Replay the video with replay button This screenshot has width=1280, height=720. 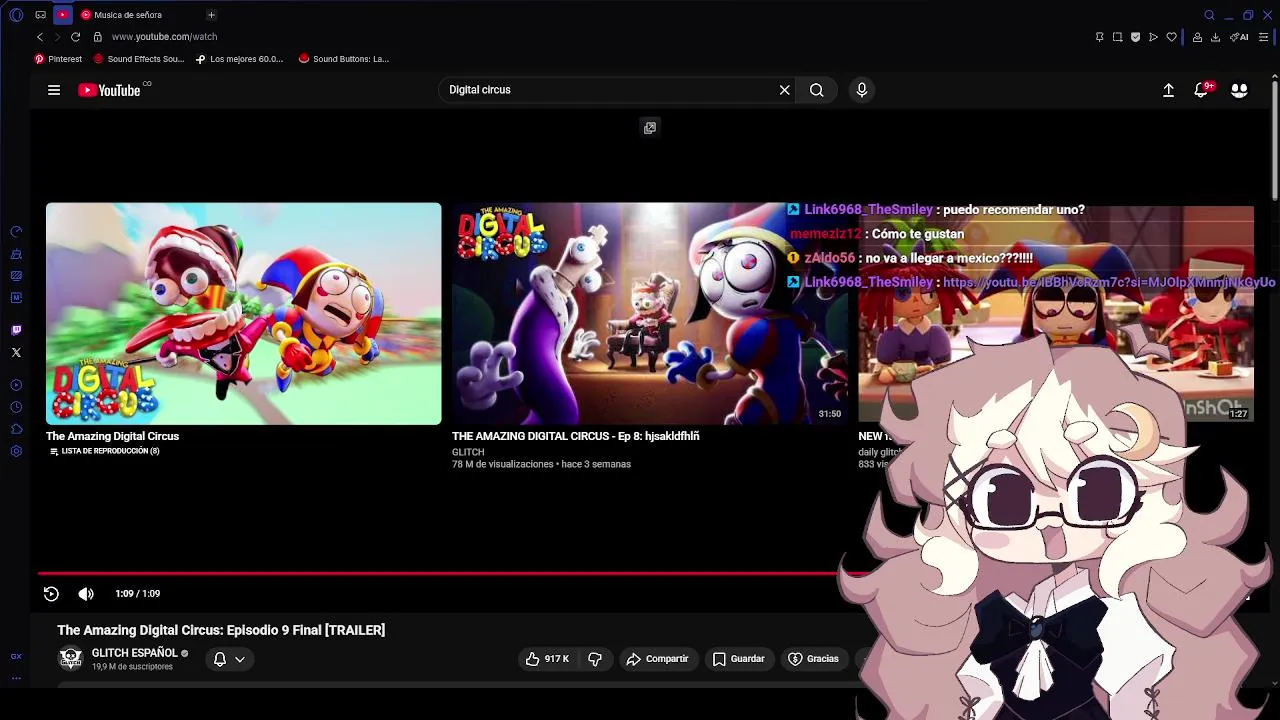(x=51, y=594)
